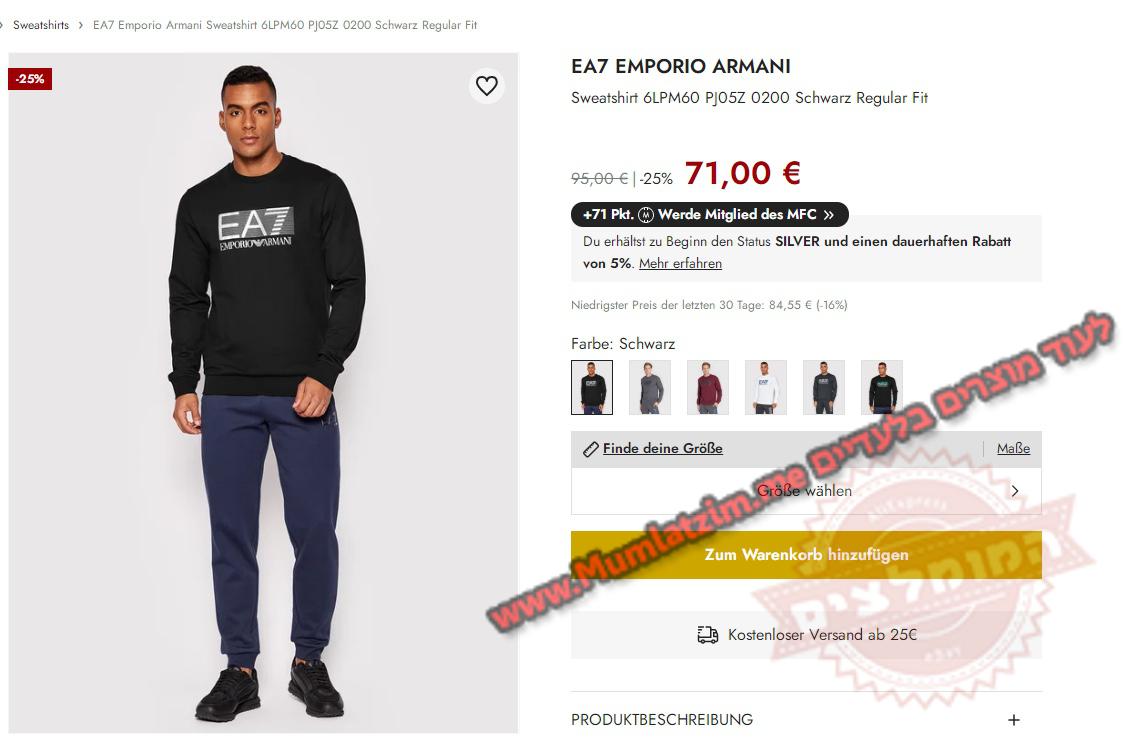Open Finde deine Größe size finder
Viewport: 1126px width, 743px height.
tap(662, 449)
